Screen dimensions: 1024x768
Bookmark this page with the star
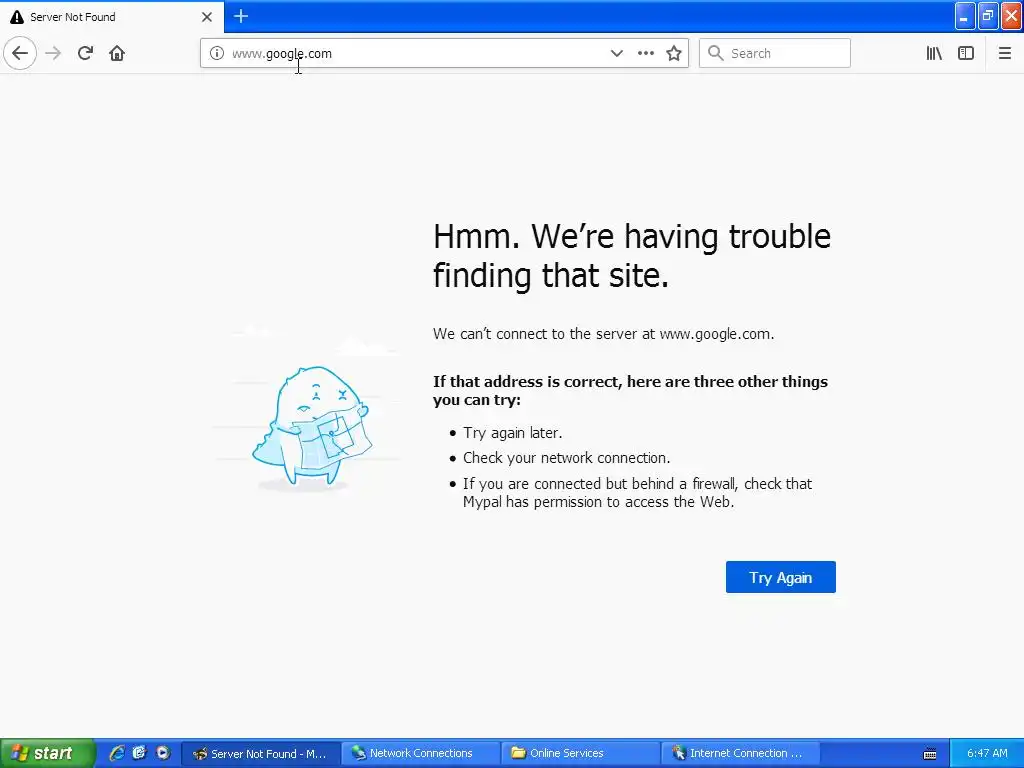pyautogui.click(x=674, y=53)
